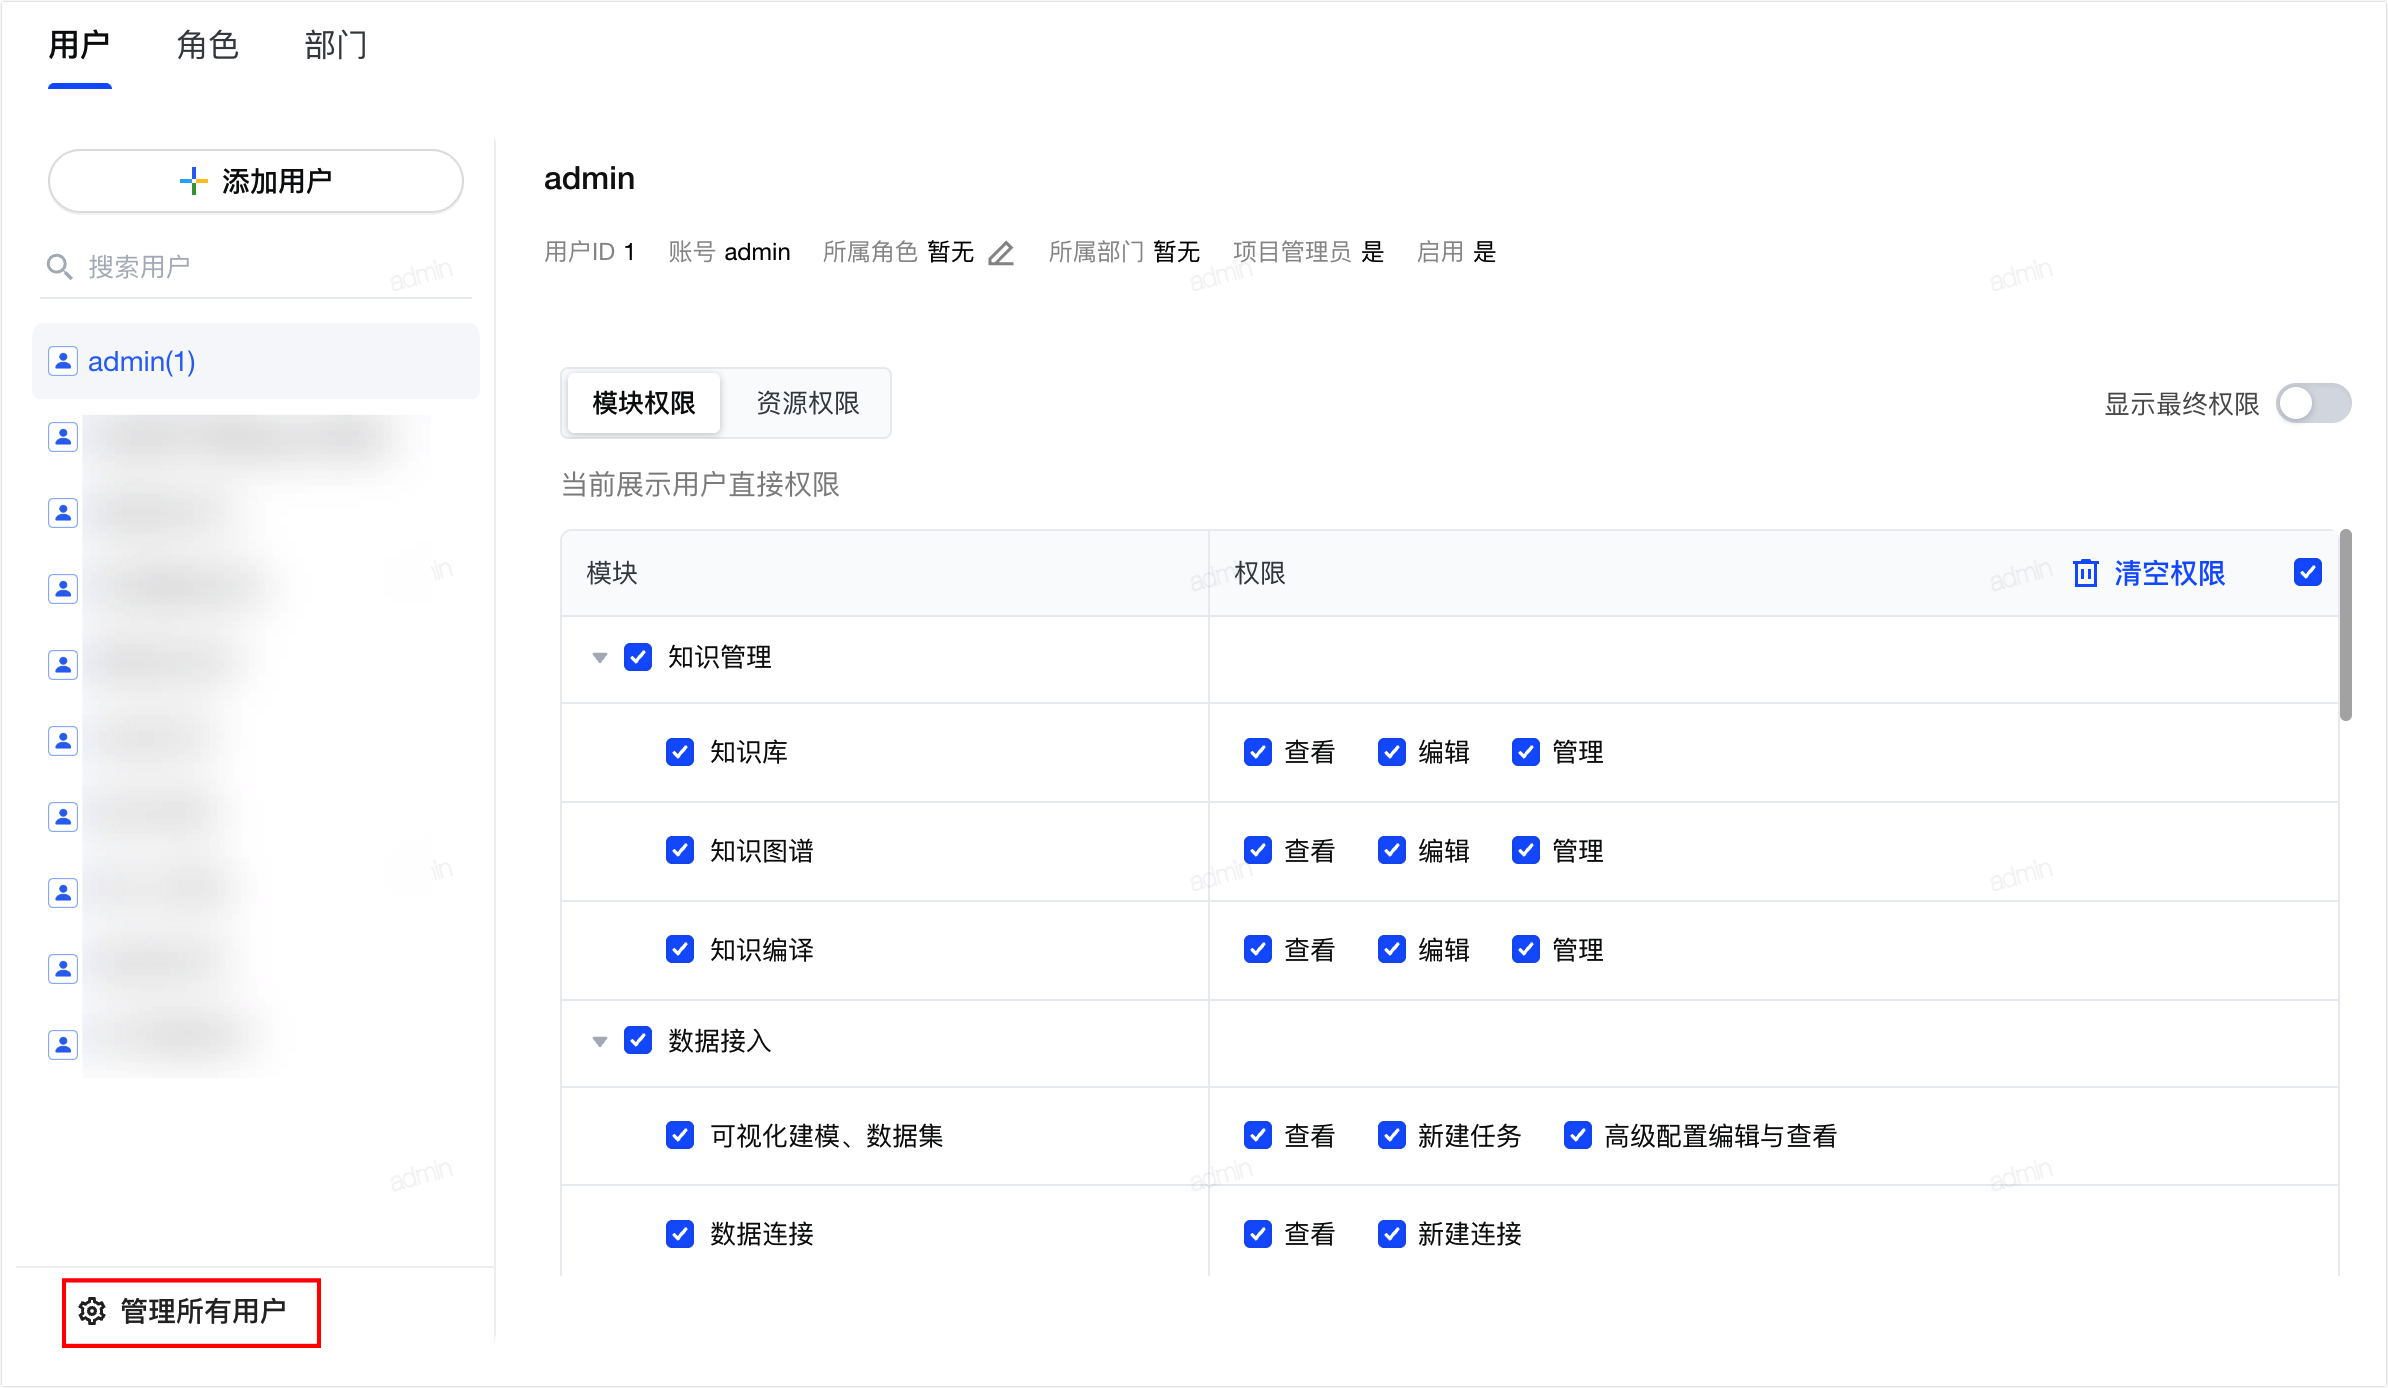Select the 模块权限 tab
The height and width of the screenshot is (1388, 2388).
[x=644, y=403]
